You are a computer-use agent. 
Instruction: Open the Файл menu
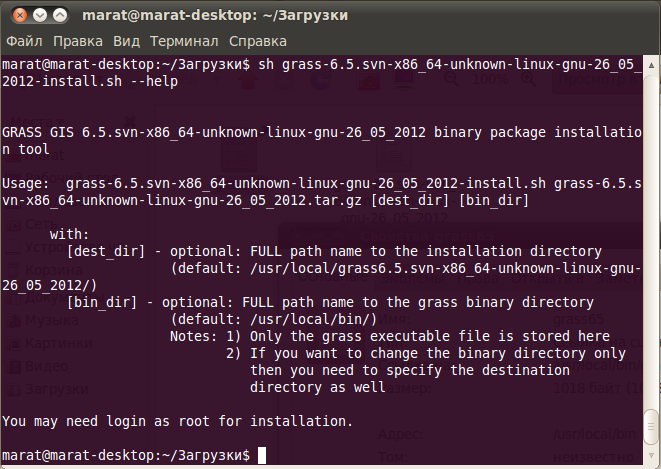point(24,41)
